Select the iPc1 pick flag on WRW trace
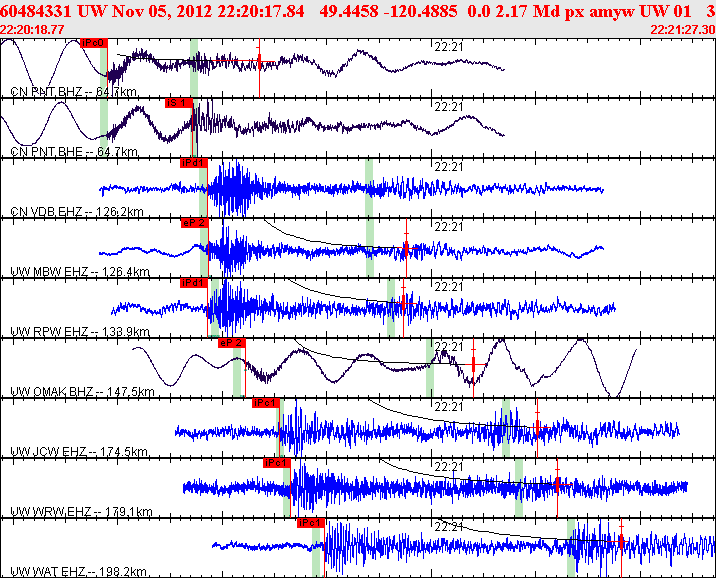This screenshot has width=716, height=578. coord(277,463)
